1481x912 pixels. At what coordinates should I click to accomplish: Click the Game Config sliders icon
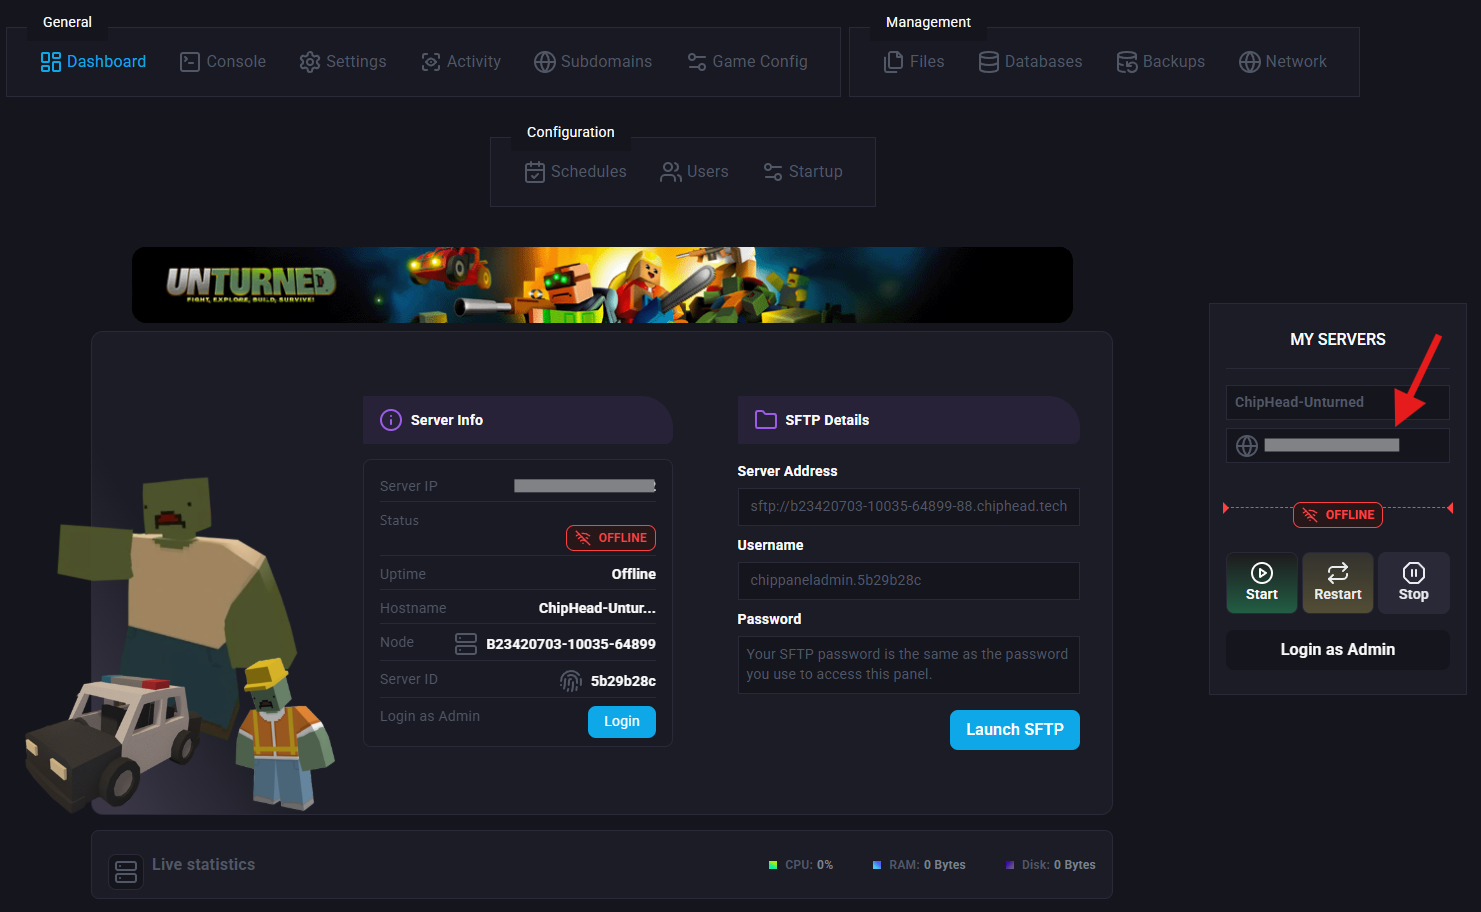(x=697, y=62)
